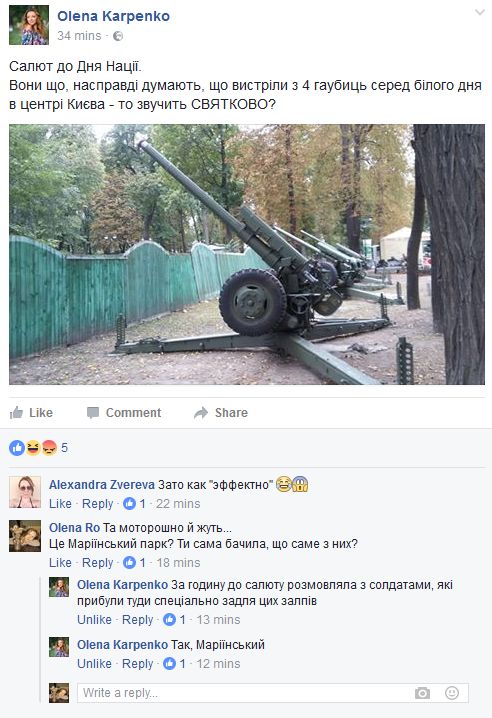
Task: Open Olena Karpenko's profile picture on the post
Action: click(29, 25)
